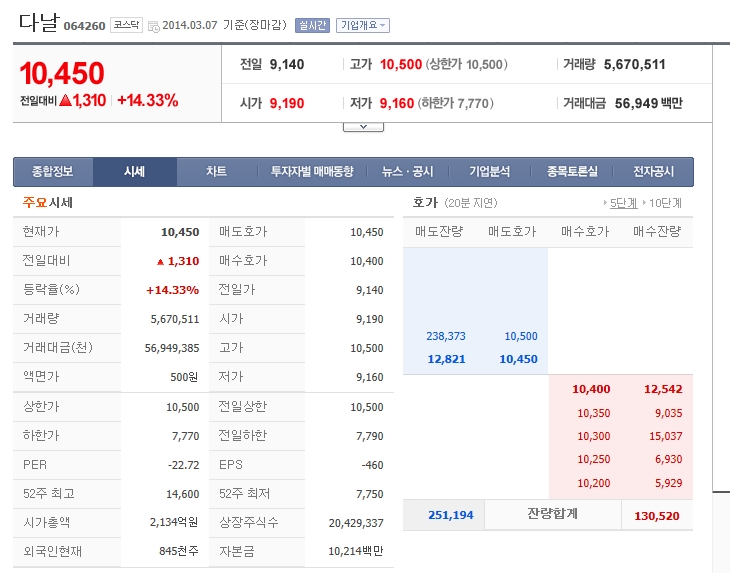Click bid price 10,400 in order book
Screen dimensions: 730x573
click(x=591, y=389)
